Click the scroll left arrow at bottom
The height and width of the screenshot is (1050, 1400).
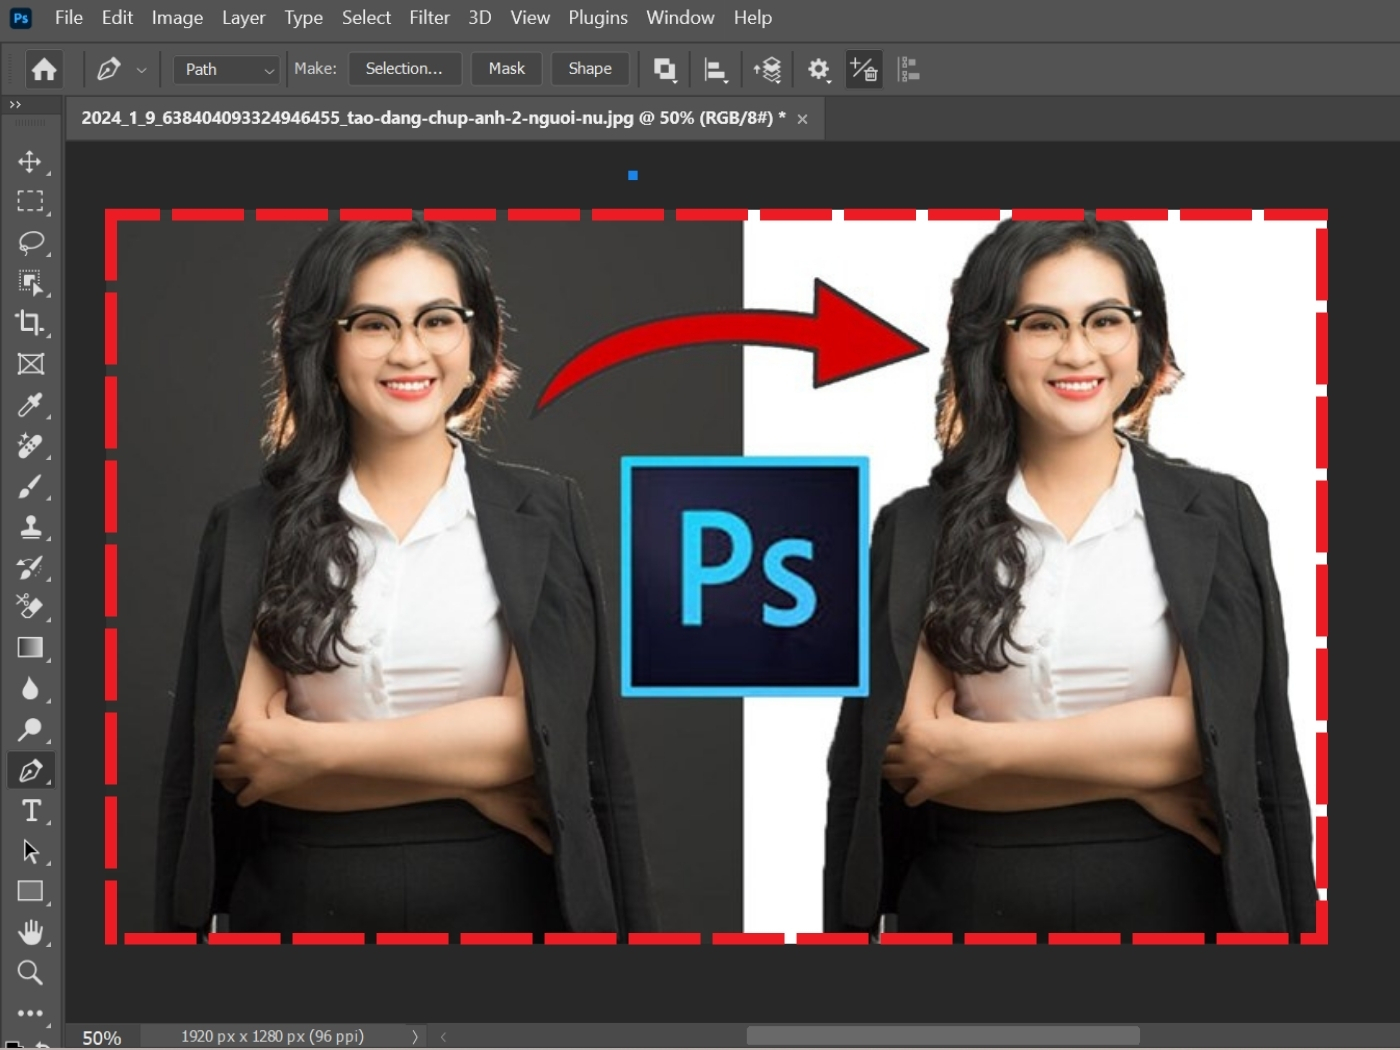pos(443,1037)
